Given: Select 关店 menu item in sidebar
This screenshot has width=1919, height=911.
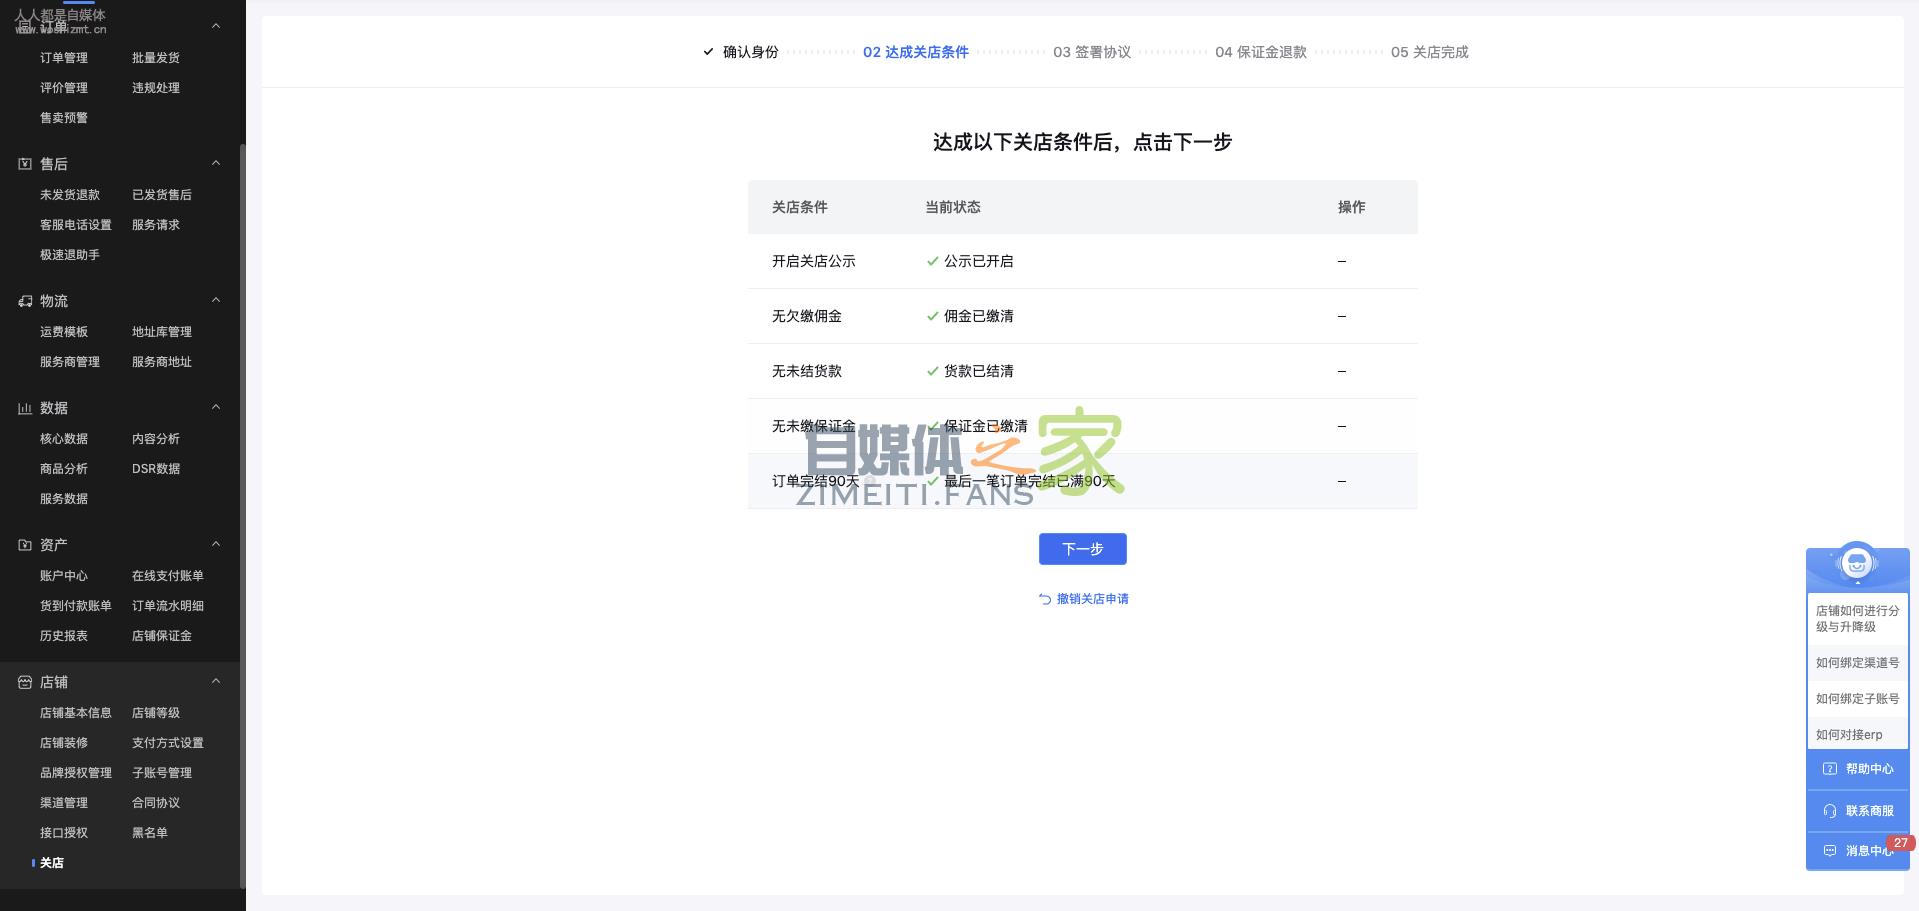Looking at the screenshot, I should tap(52, 863).
